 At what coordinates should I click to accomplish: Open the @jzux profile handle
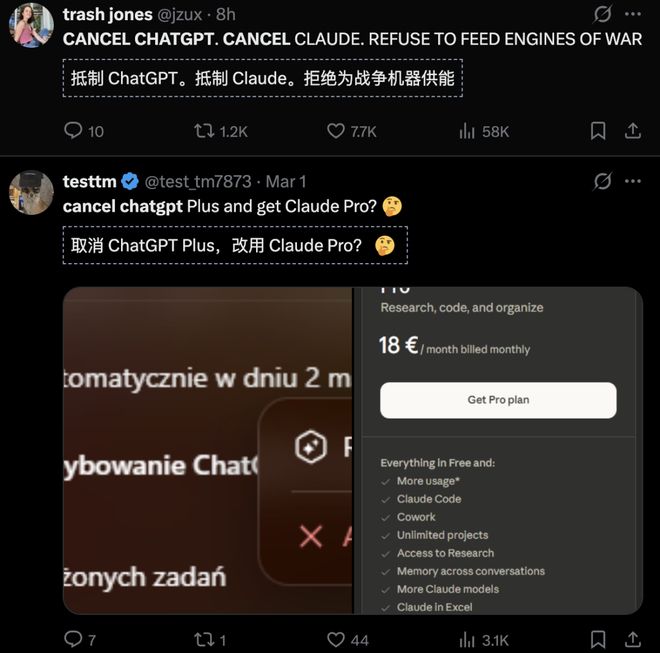pyautogui.click(x=179, y=15)
